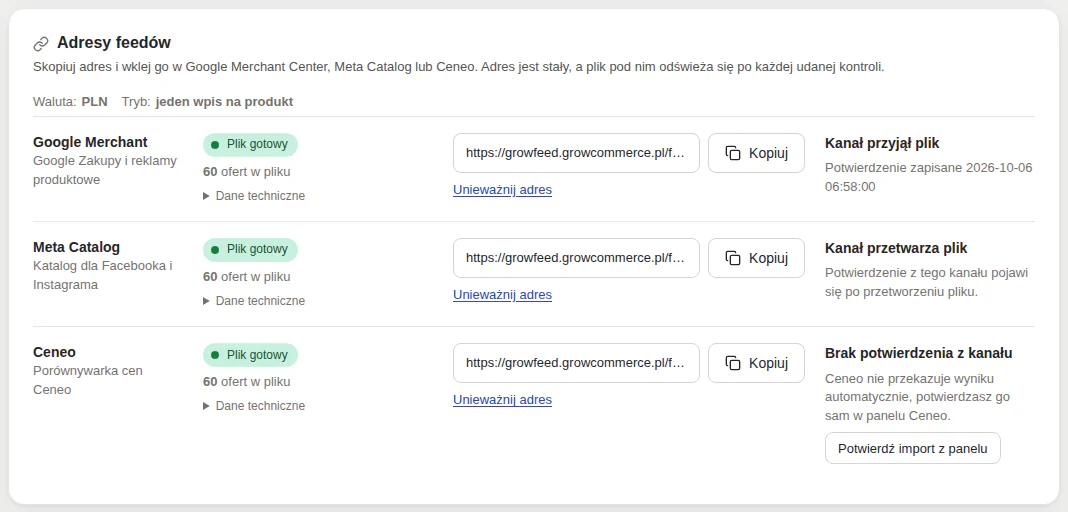
Task: Click Potwierdzenie z tego kanału pojawi się note
Action: (926, 282)
